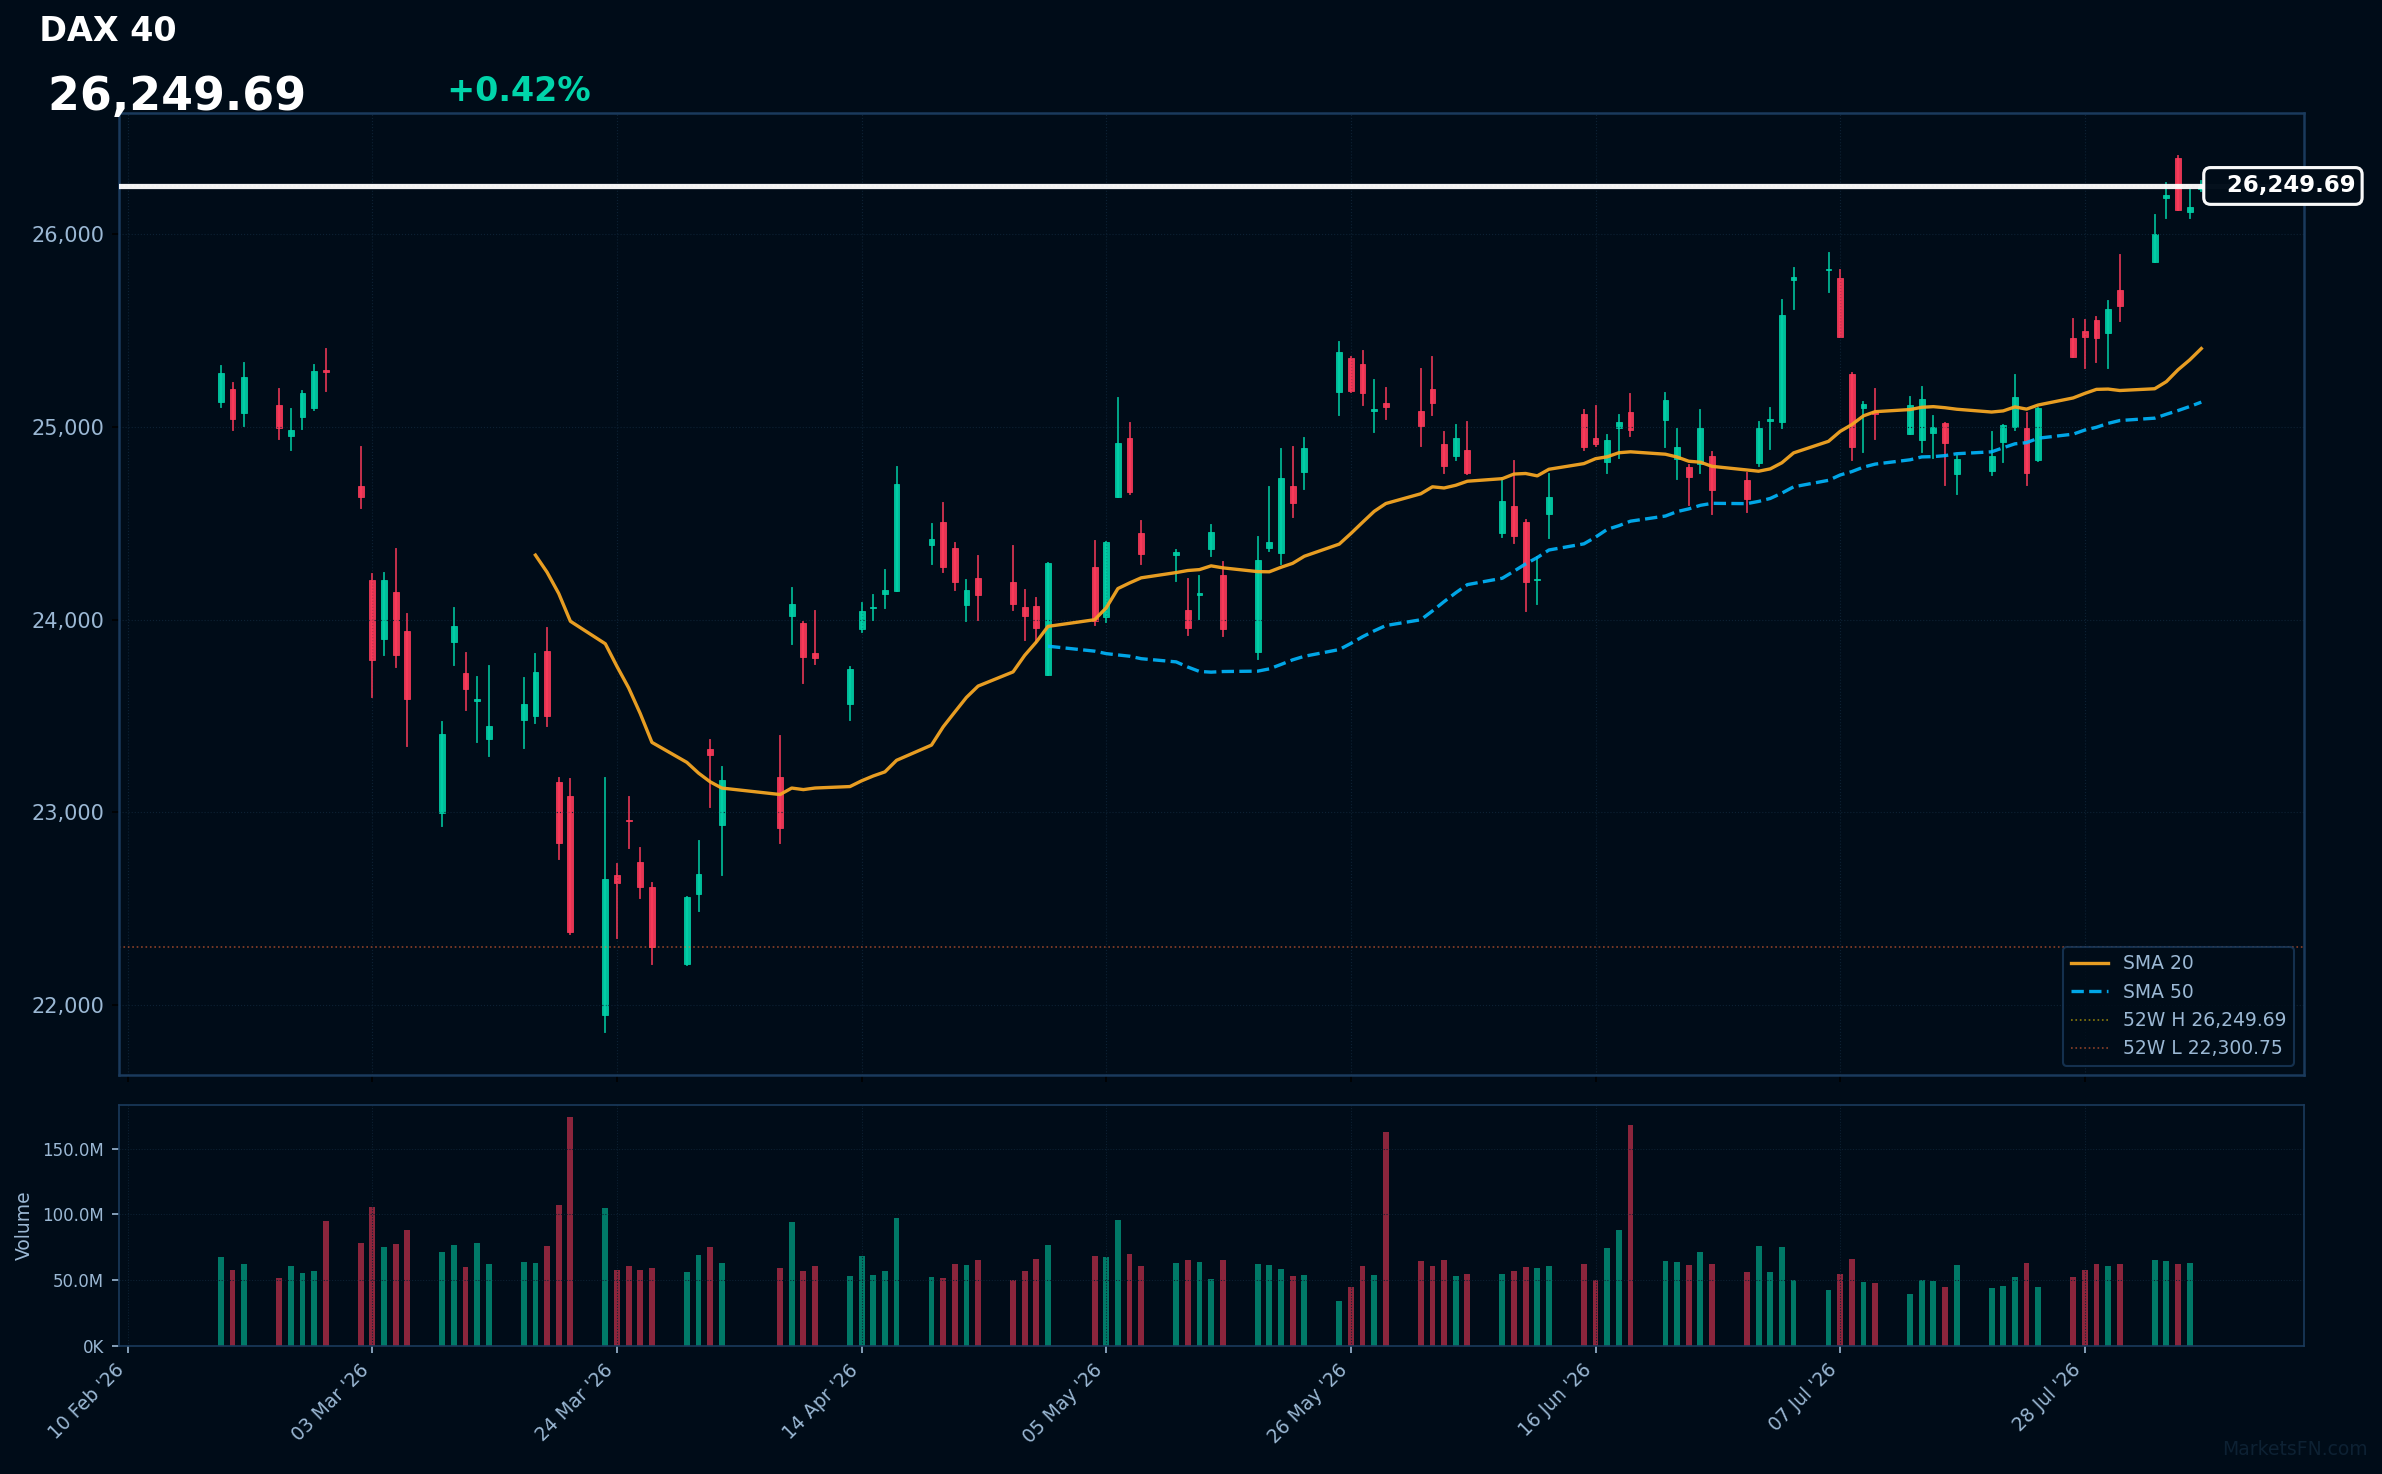
Task: Click the "50.0M" volume axis label
Action: (x=78, y=1281)
